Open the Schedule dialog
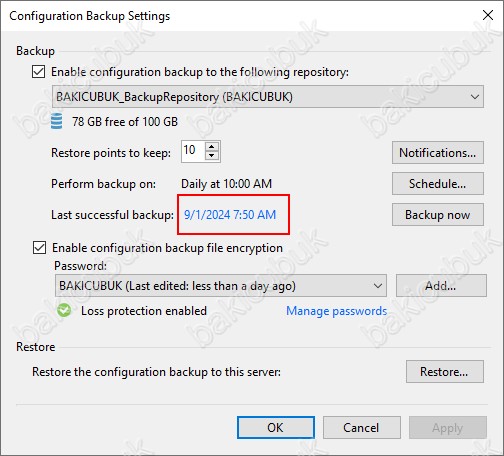Screen dimensions: 504x456 coord(437,184)
